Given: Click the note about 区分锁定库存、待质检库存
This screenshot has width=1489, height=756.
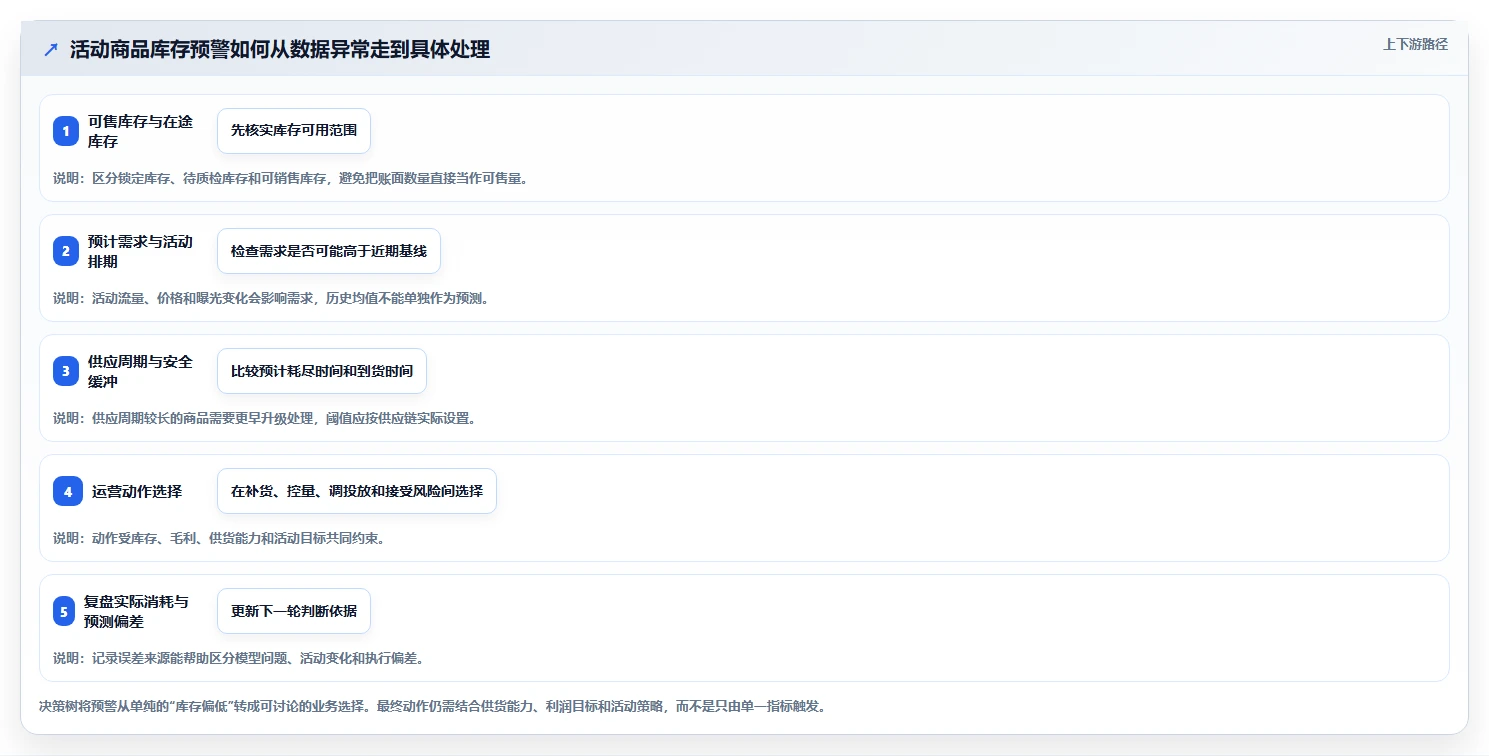Looking at the screenshot, I should tap(290, 178).
